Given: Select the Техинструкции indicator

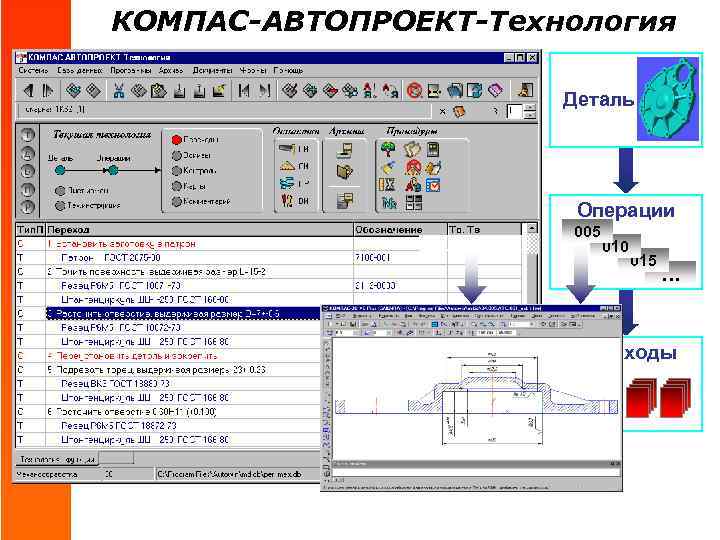Looking at the screenshot, I should click(60, 206).
